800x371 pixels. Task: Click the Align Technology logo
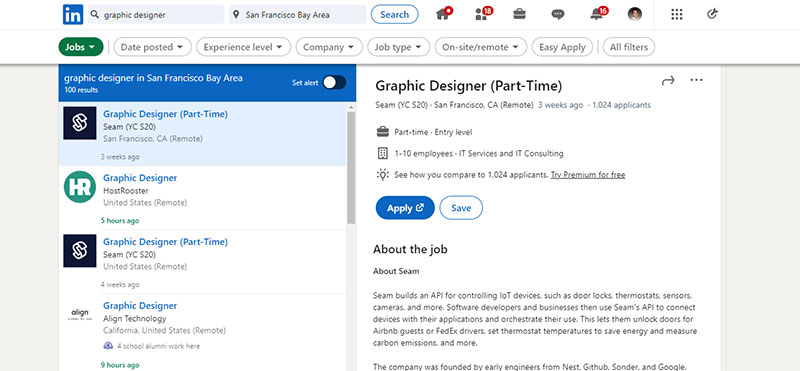tap(80, 314)
